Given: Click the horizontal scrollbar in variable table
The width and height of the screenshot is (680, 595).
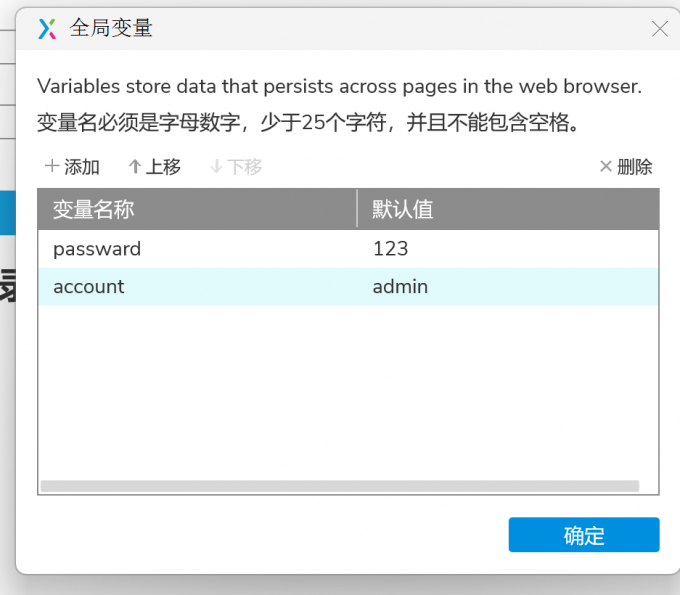Looking at the screenshot, I should 340,486.
